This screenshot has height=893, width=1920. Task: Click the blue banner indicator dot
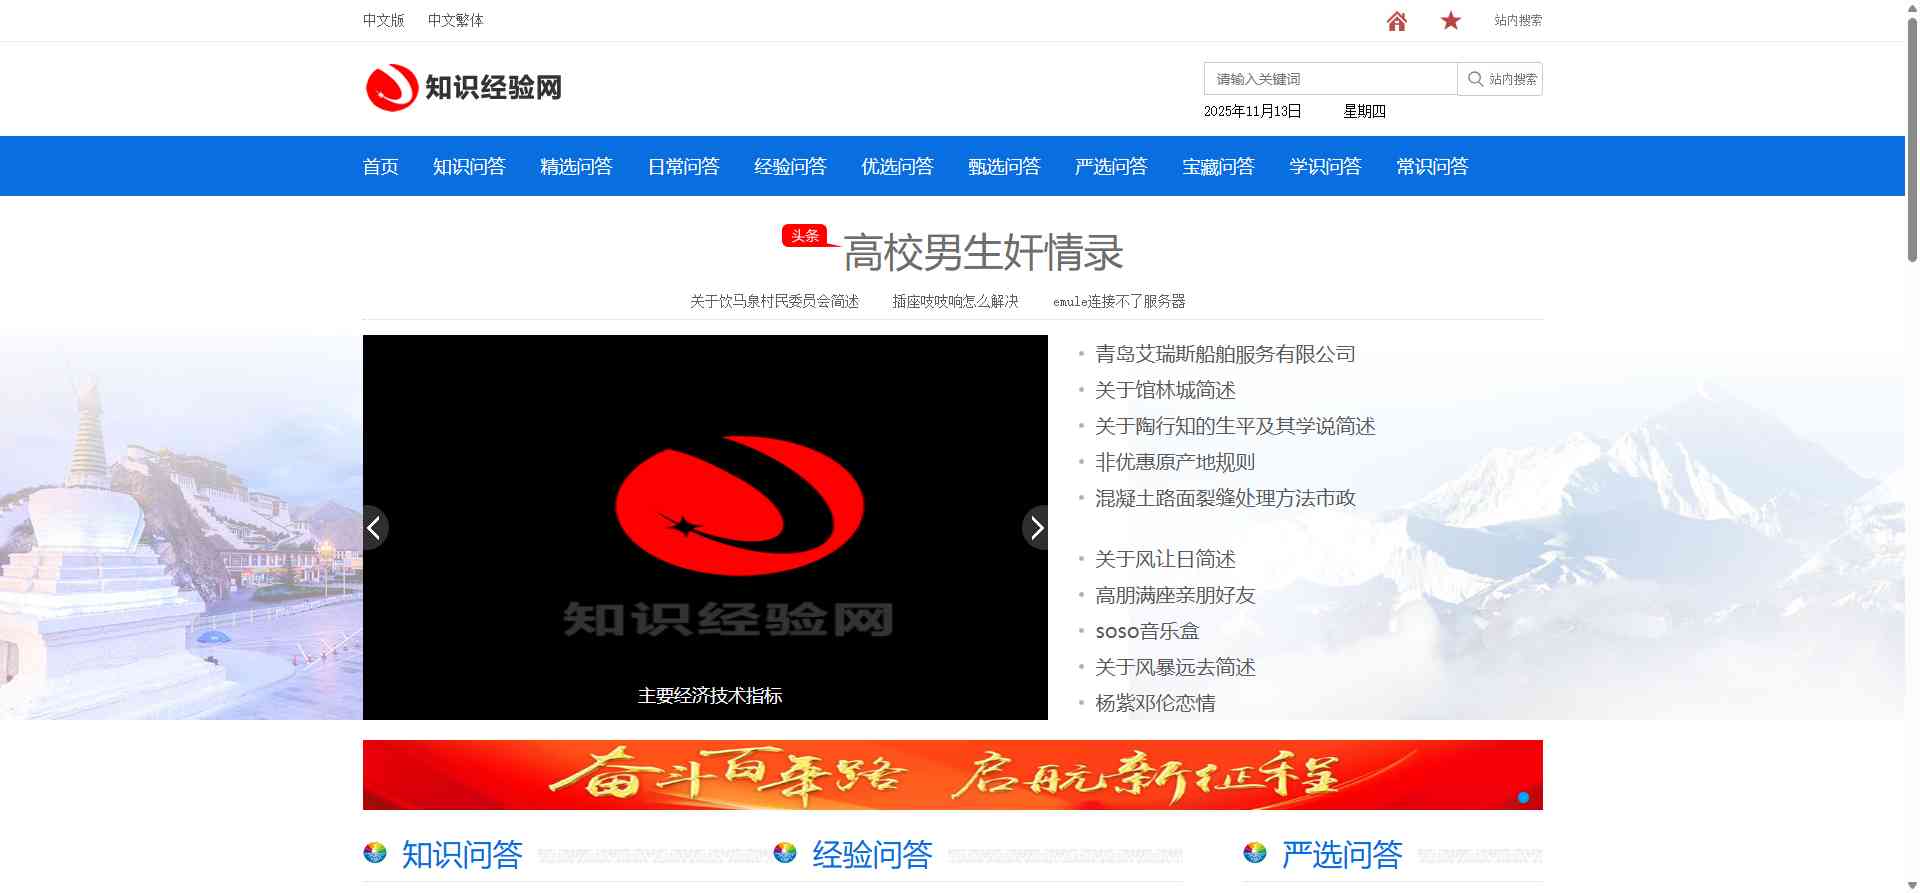(x=1523, y=797)
